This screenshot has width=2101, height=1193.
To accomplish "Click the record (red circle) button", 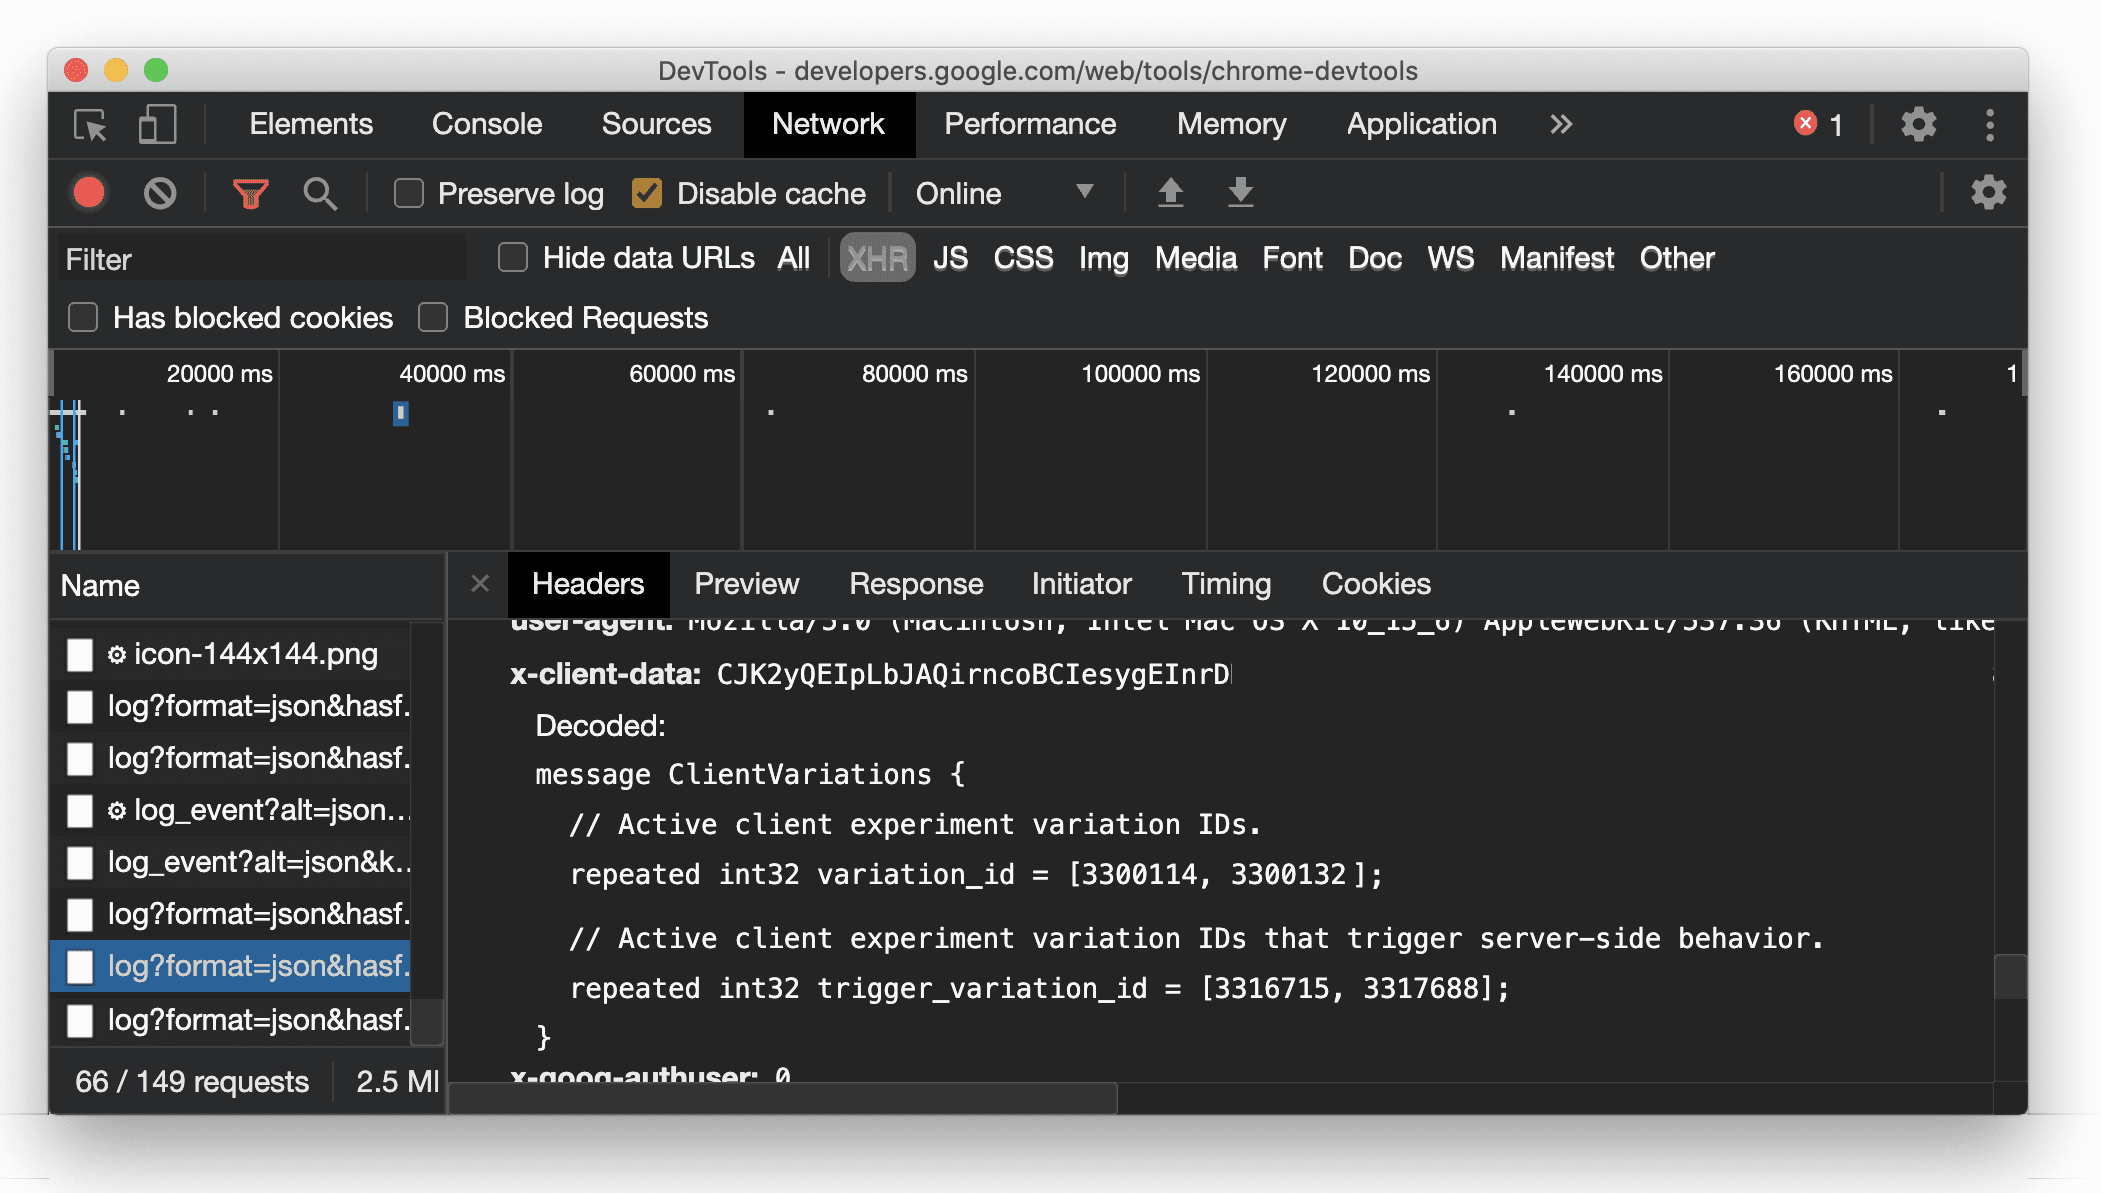I will [x=89, y=192].
